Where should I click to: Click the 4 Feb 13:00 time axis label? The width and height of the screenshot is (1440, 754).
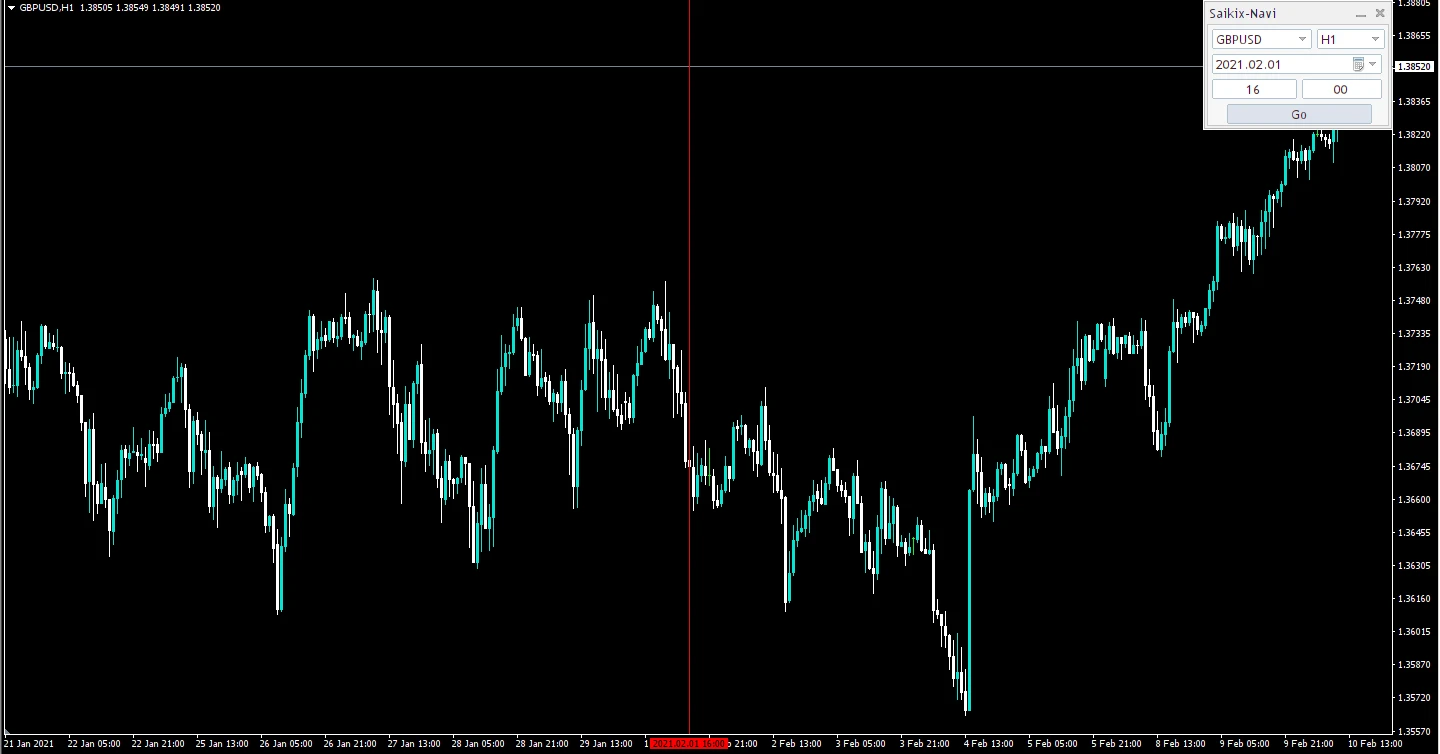coord(990,744)
